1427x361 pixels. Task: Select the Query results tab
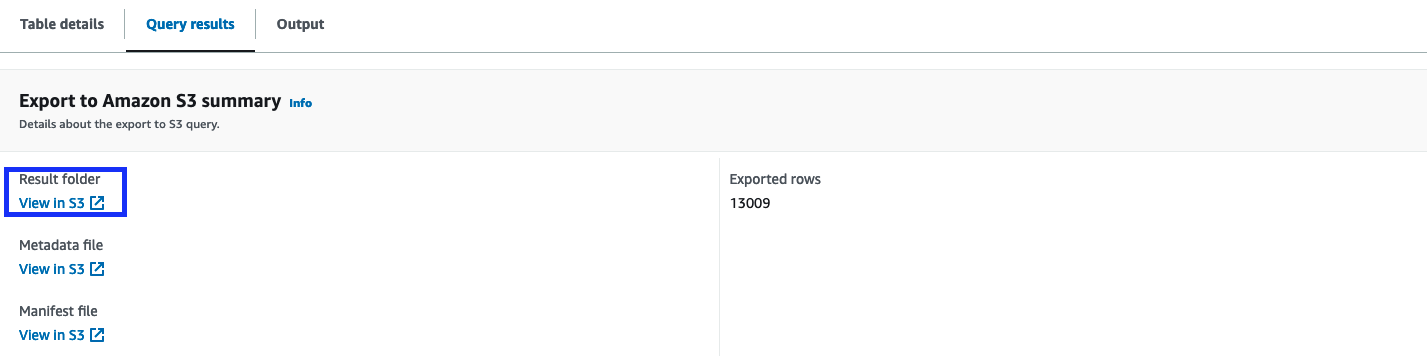point(190,24)
